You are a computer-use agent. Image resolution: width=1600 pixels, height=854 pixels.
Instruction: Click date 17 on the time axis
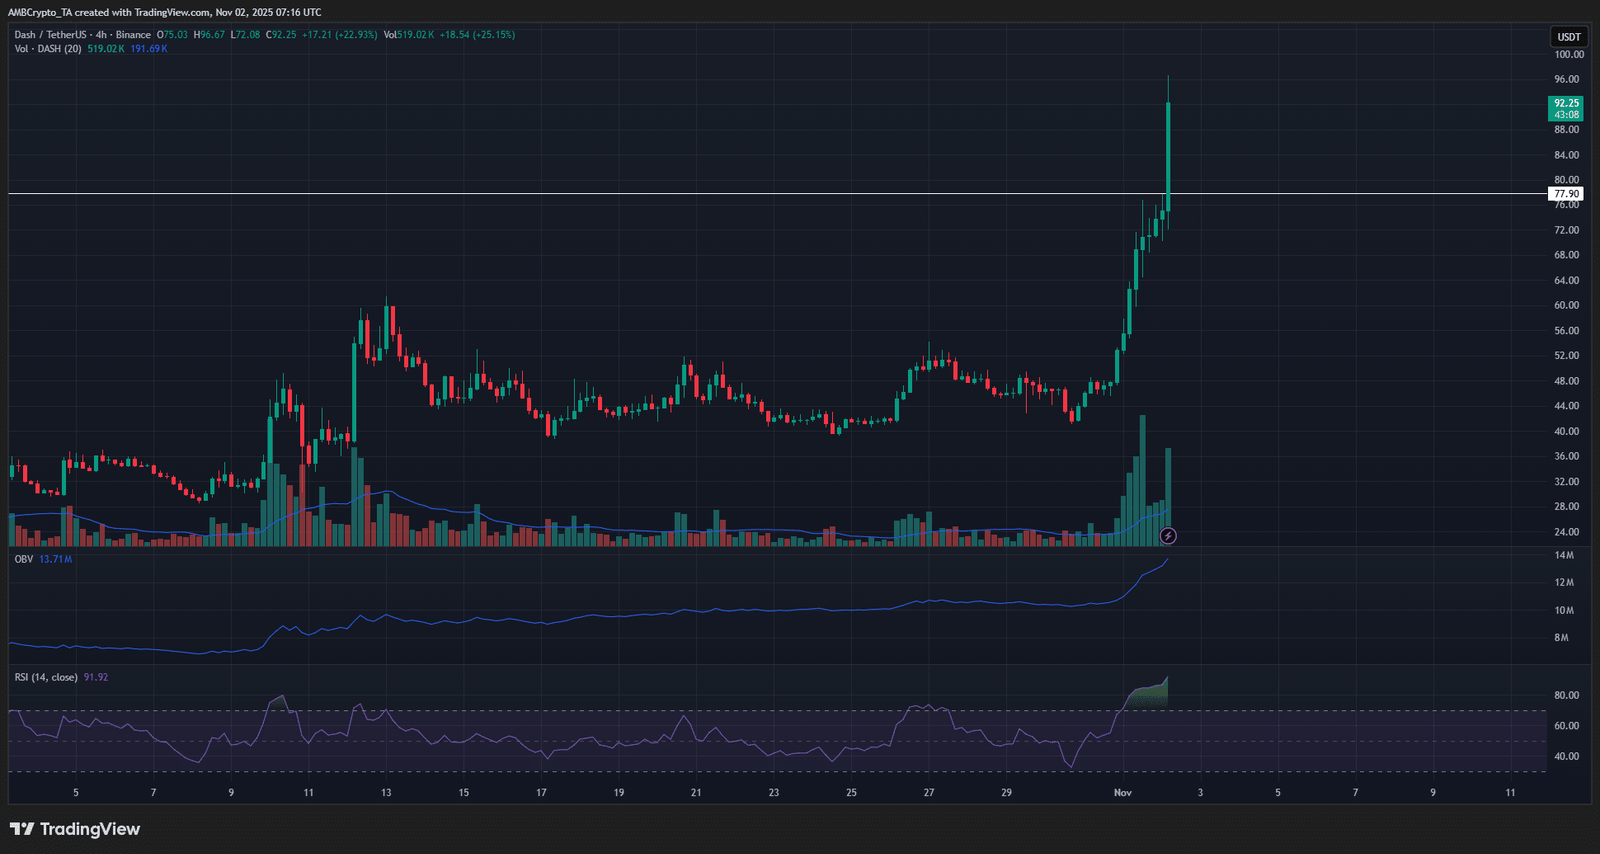pyautogui.click(x=541, y=793)
